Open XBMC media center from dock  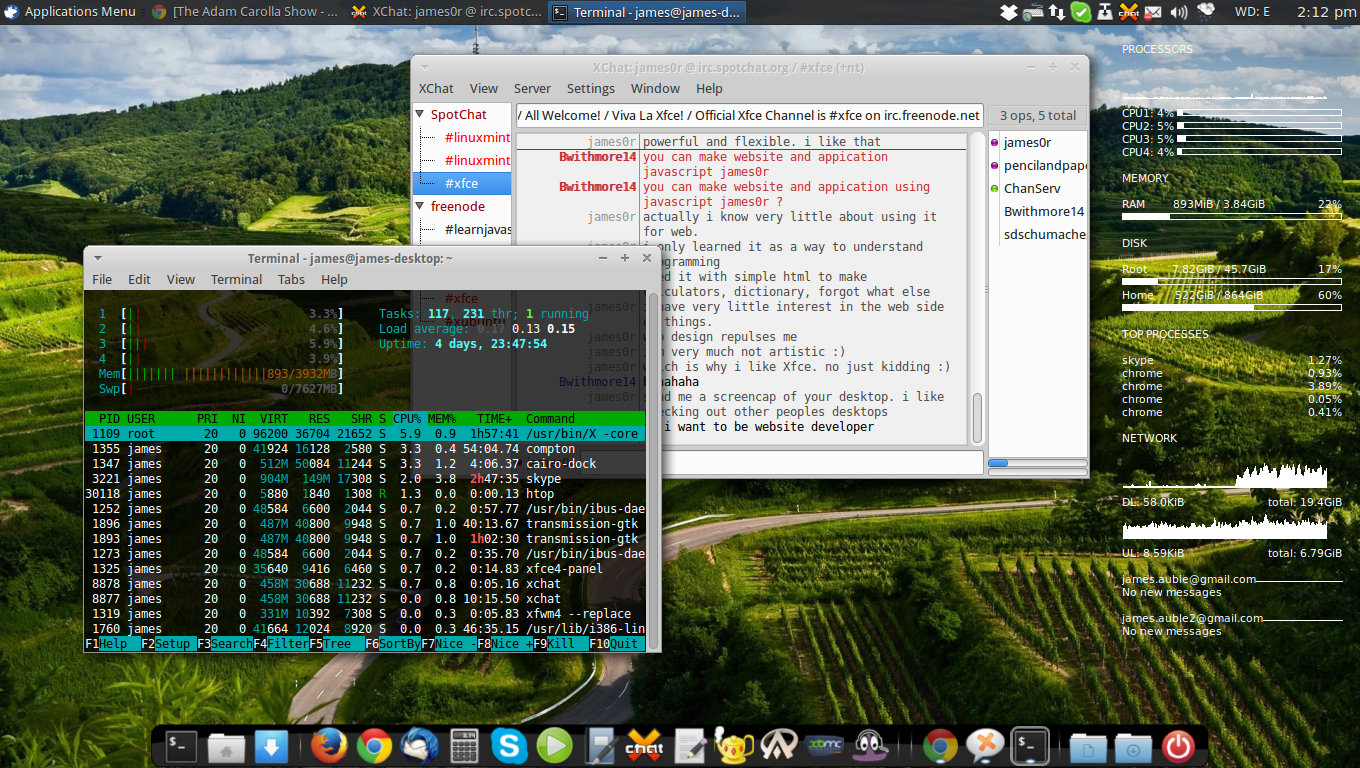(x=825, y=746)
